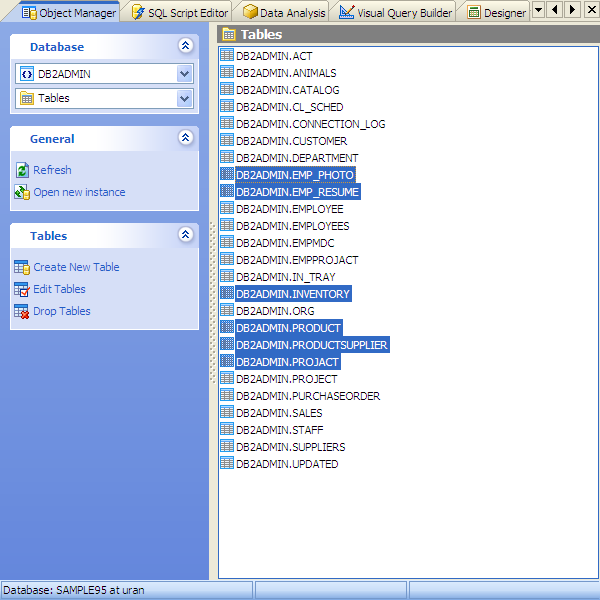Viewport: 600px width, 600px height.
Task: Click the Edit Tables icon
Action: (22, 289)
